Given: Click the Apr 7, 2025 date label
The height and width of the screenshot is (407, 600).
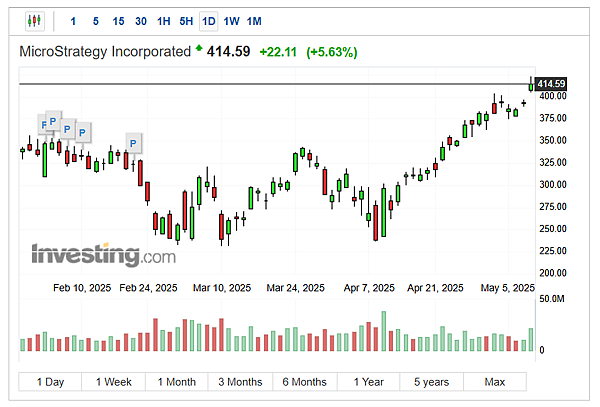Looking at the screenshot, I should [x=369, y=288].
